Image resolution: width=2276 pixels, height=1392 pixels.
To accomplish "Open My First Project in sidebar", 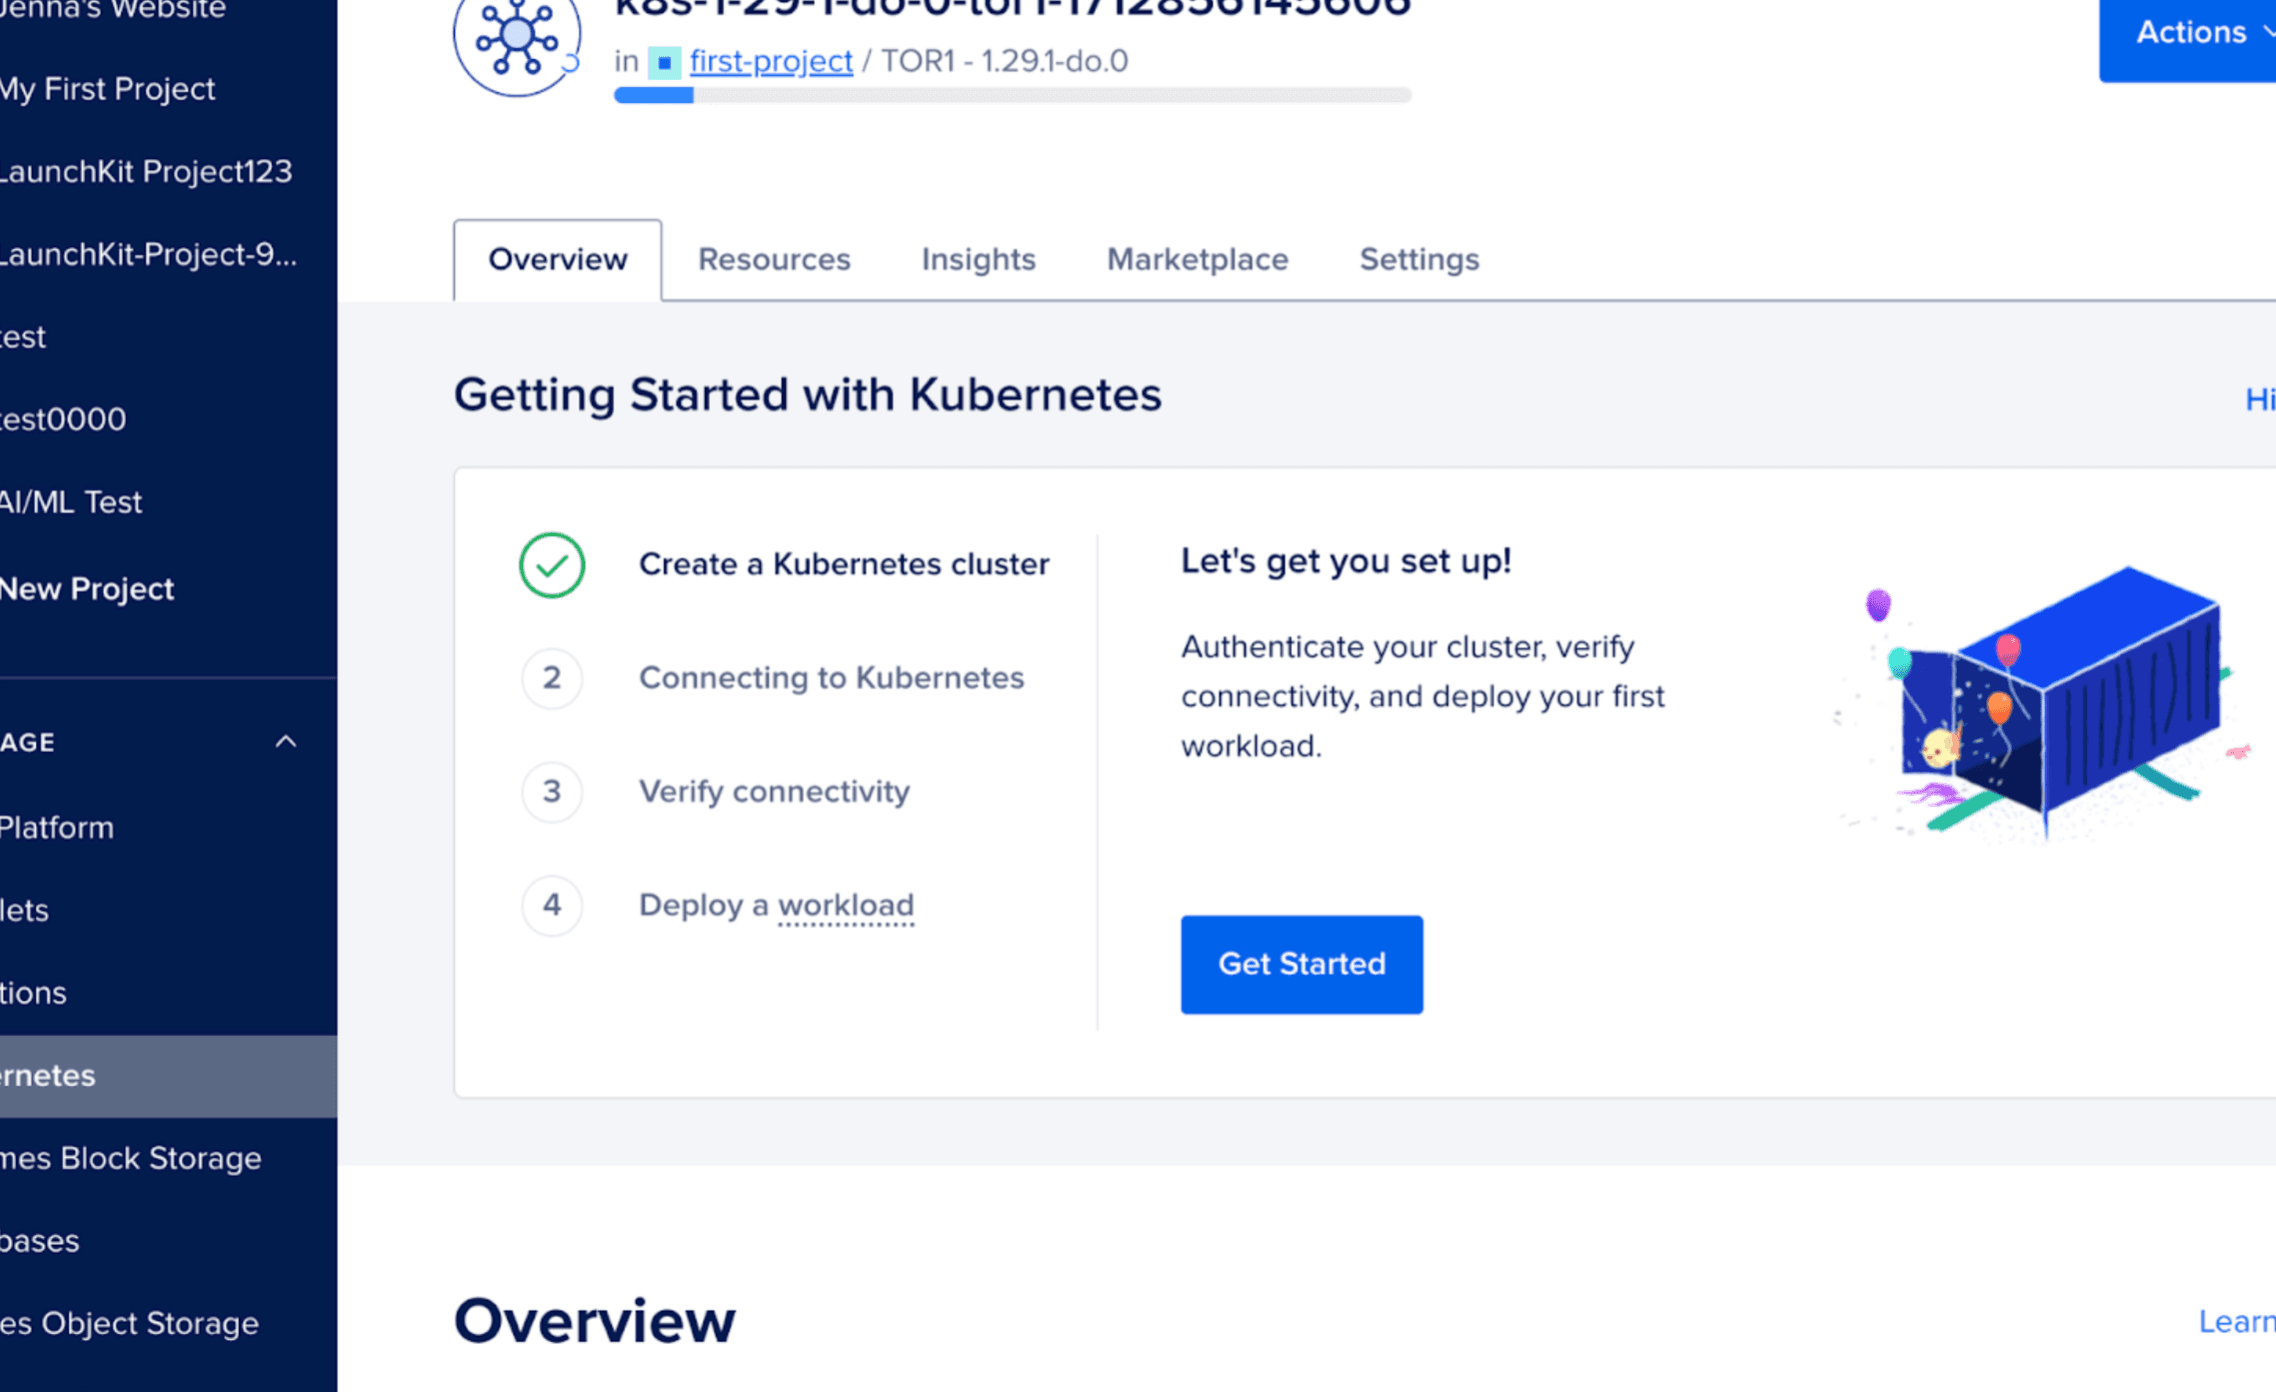I will (x=107, y=89).
